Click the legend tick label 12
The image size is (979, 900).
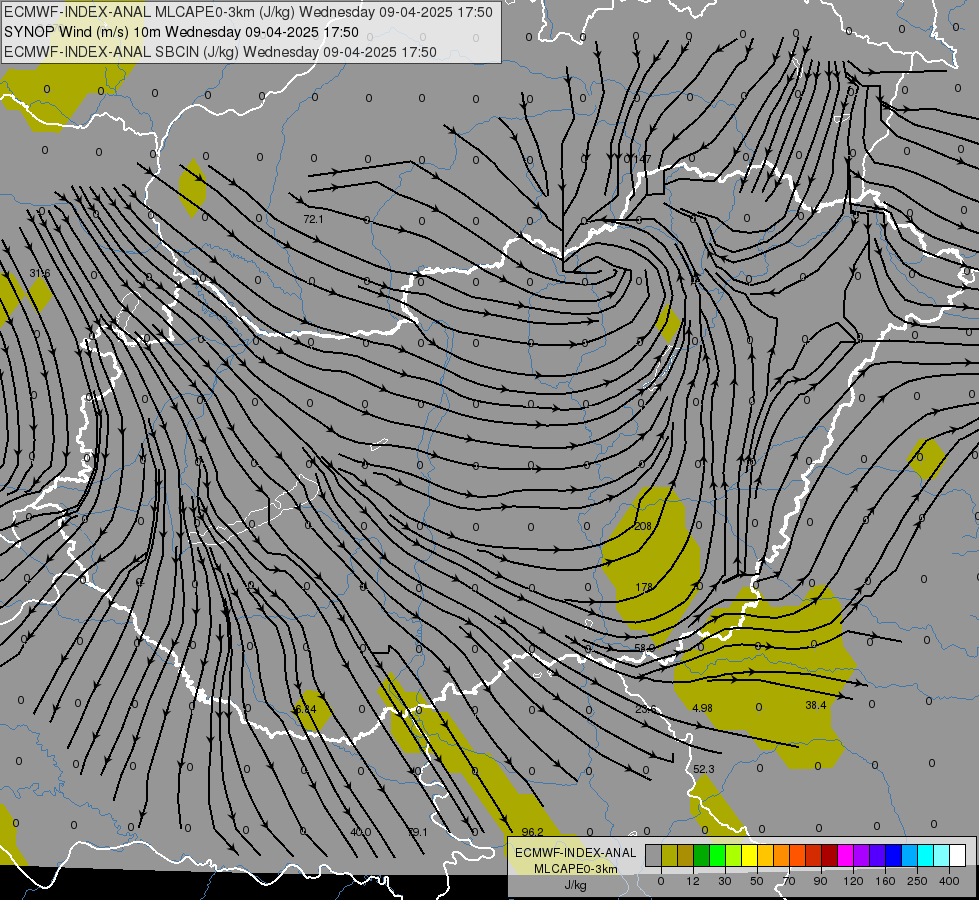click(693, 881)
